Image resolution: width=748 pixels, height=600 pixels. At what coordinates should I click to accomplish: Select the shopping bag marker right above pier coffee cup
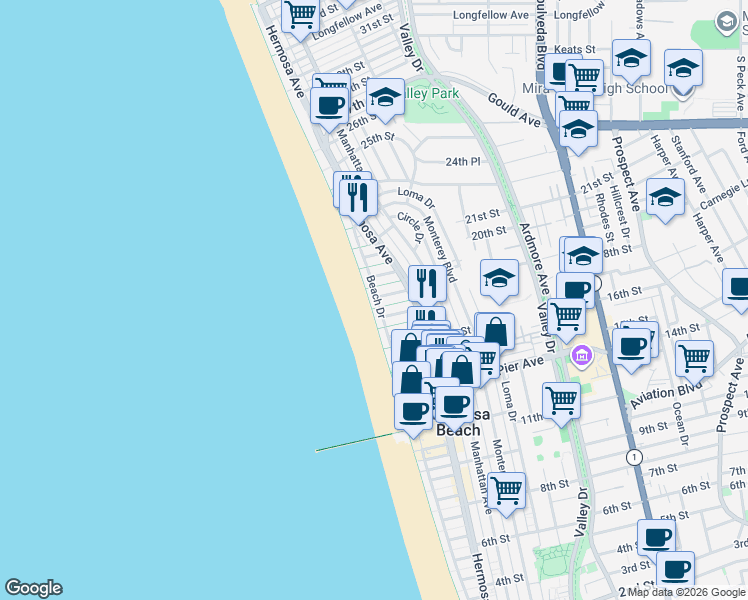point(411,378)
